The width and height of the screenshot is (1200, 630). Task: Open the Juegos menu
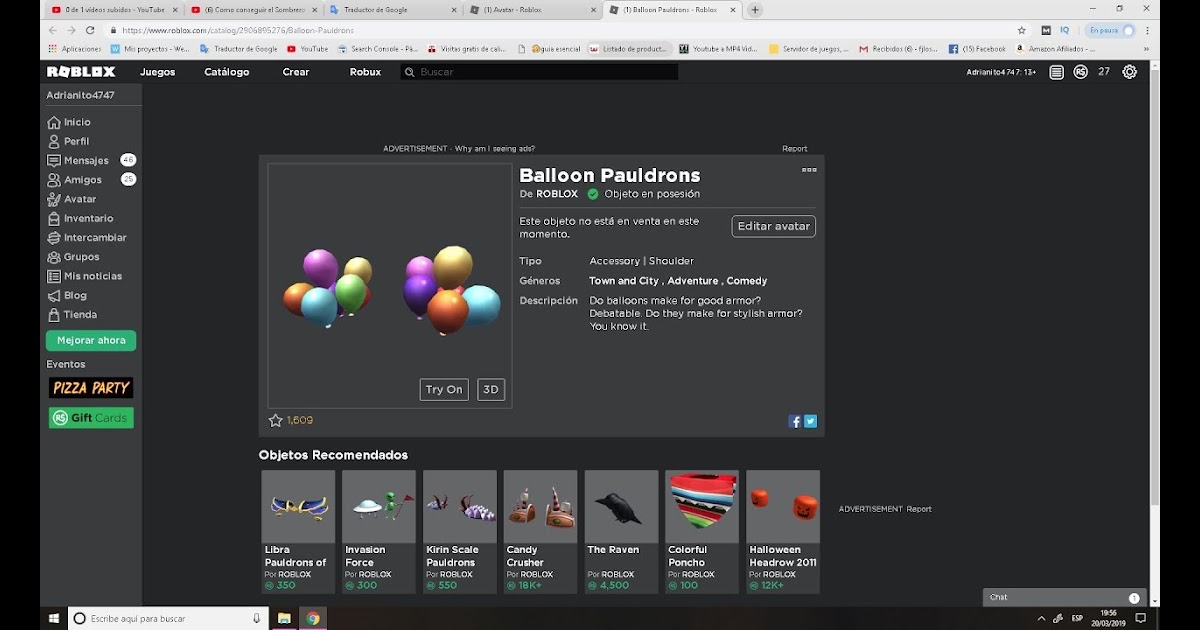point(158,72)
